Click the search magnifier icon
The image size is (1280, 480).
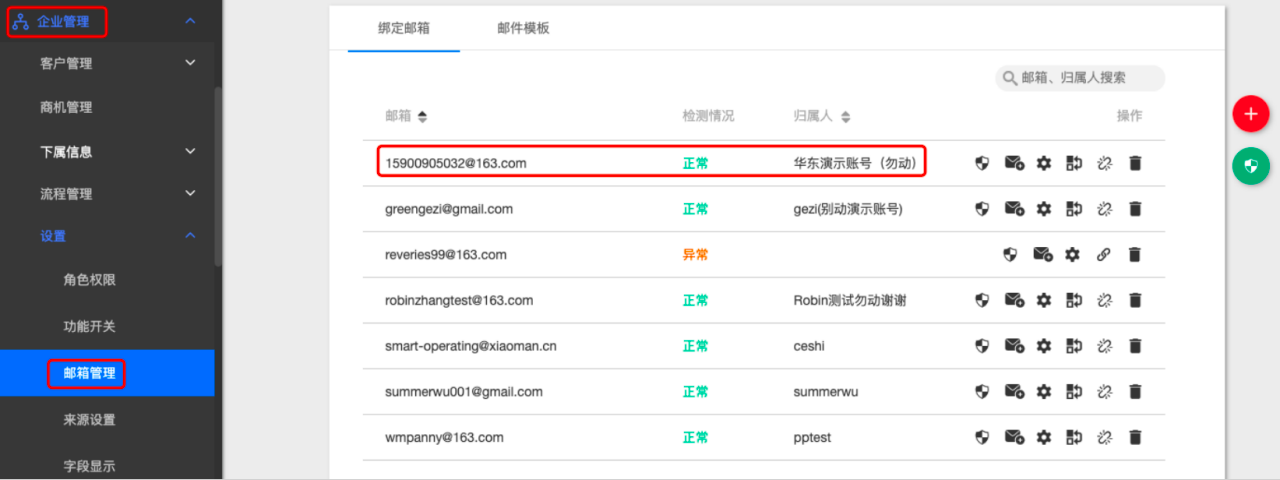click(x=1009, y=78)
